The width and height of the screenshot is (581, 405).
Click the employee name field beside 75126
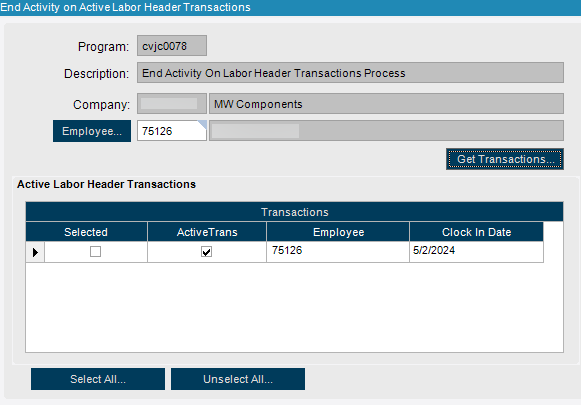pos(386,131)
